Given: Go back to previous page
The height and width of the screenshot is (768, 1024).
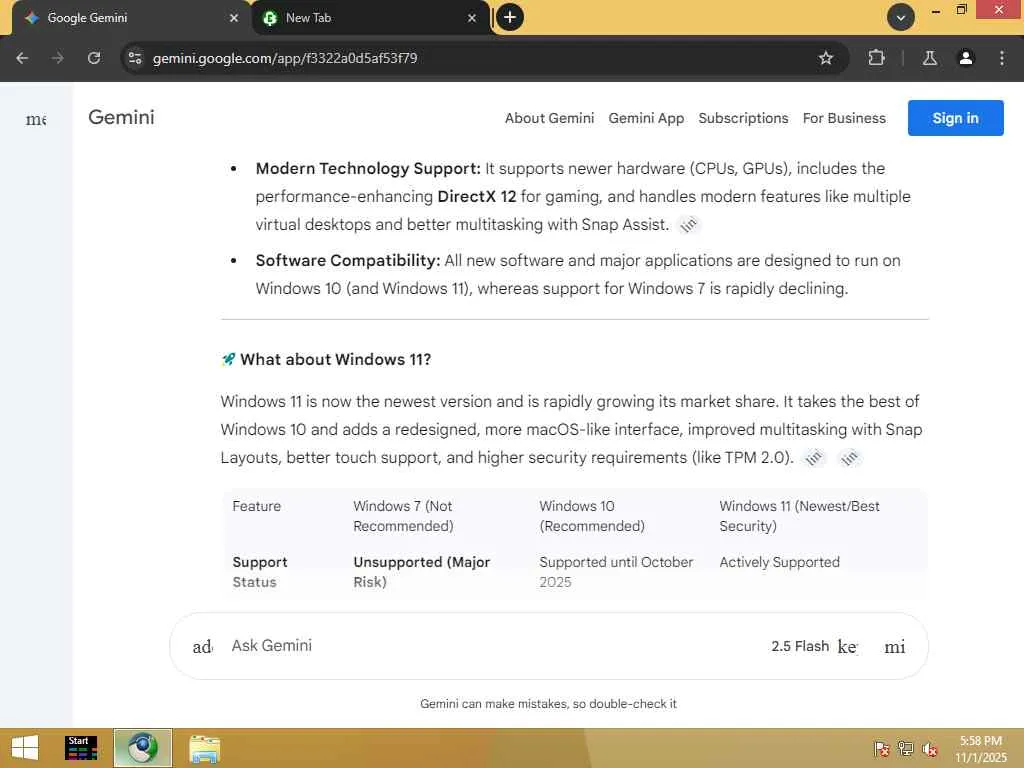Looking at the screenshot, I should pos(22,58).
